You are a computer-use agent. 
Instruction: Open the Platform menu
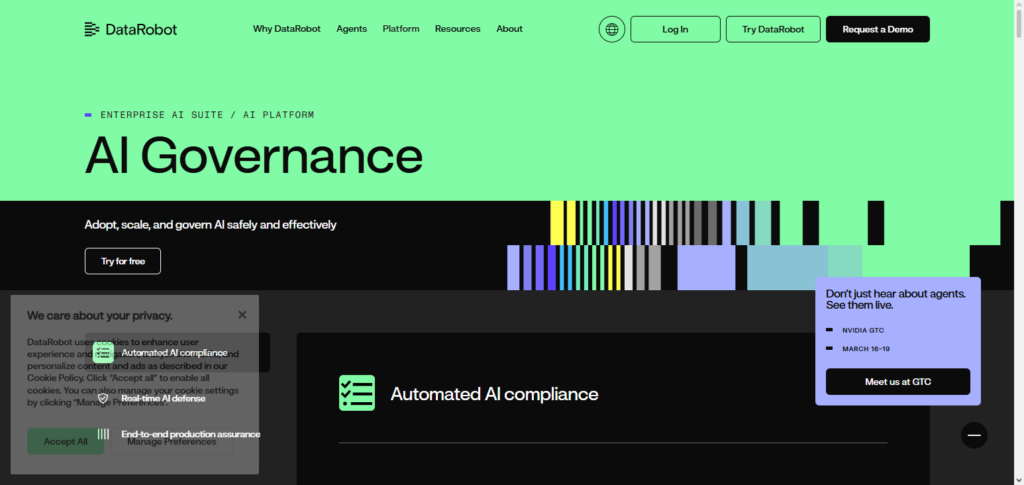pos(401,29)
